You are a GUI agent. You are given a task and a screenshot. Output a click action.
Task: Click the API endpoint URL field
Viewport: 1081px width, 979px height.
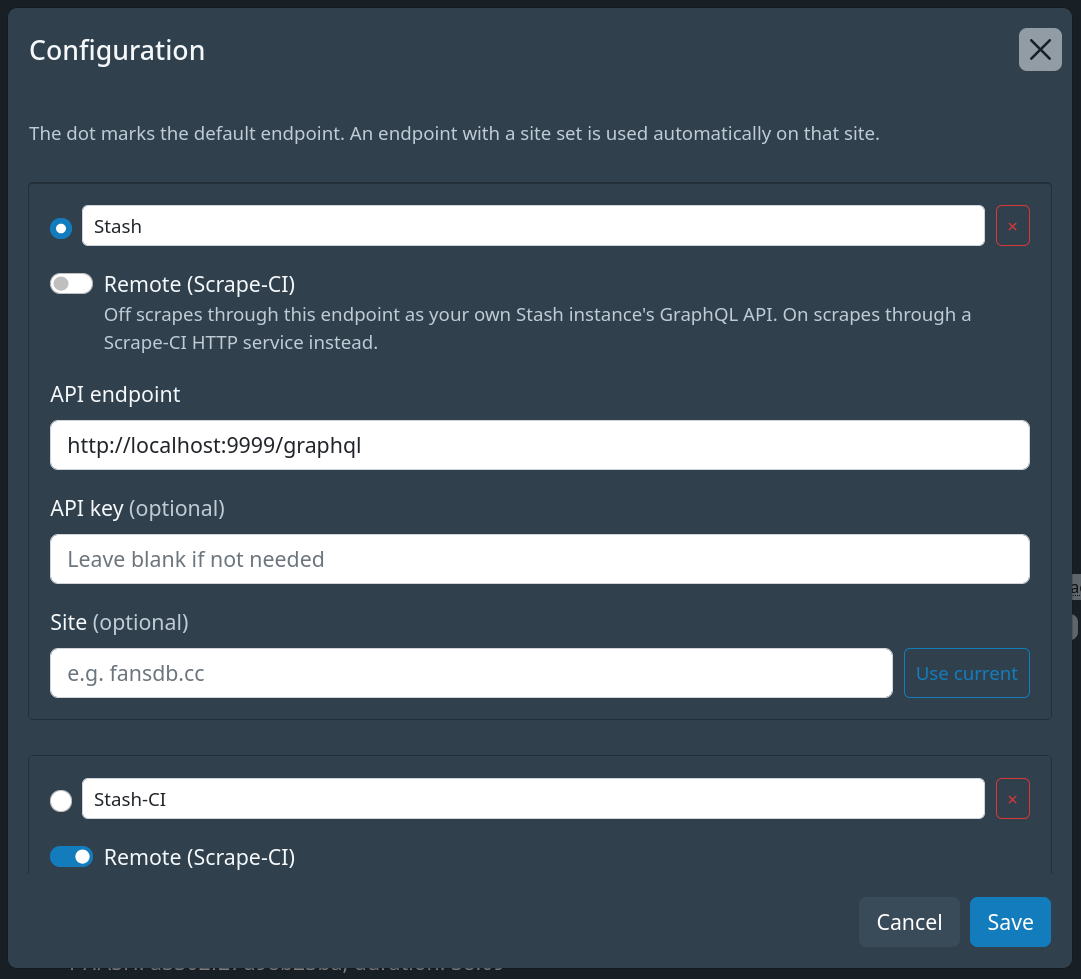(540, 445)
